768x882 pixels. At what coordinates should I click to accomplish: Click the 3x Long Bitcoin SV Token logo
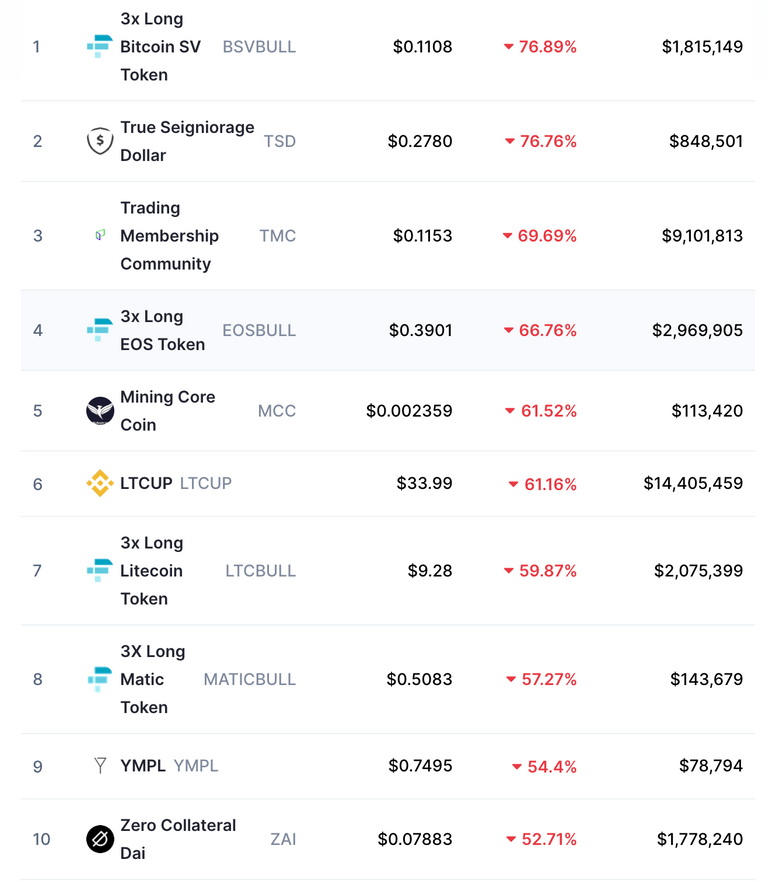100,47
